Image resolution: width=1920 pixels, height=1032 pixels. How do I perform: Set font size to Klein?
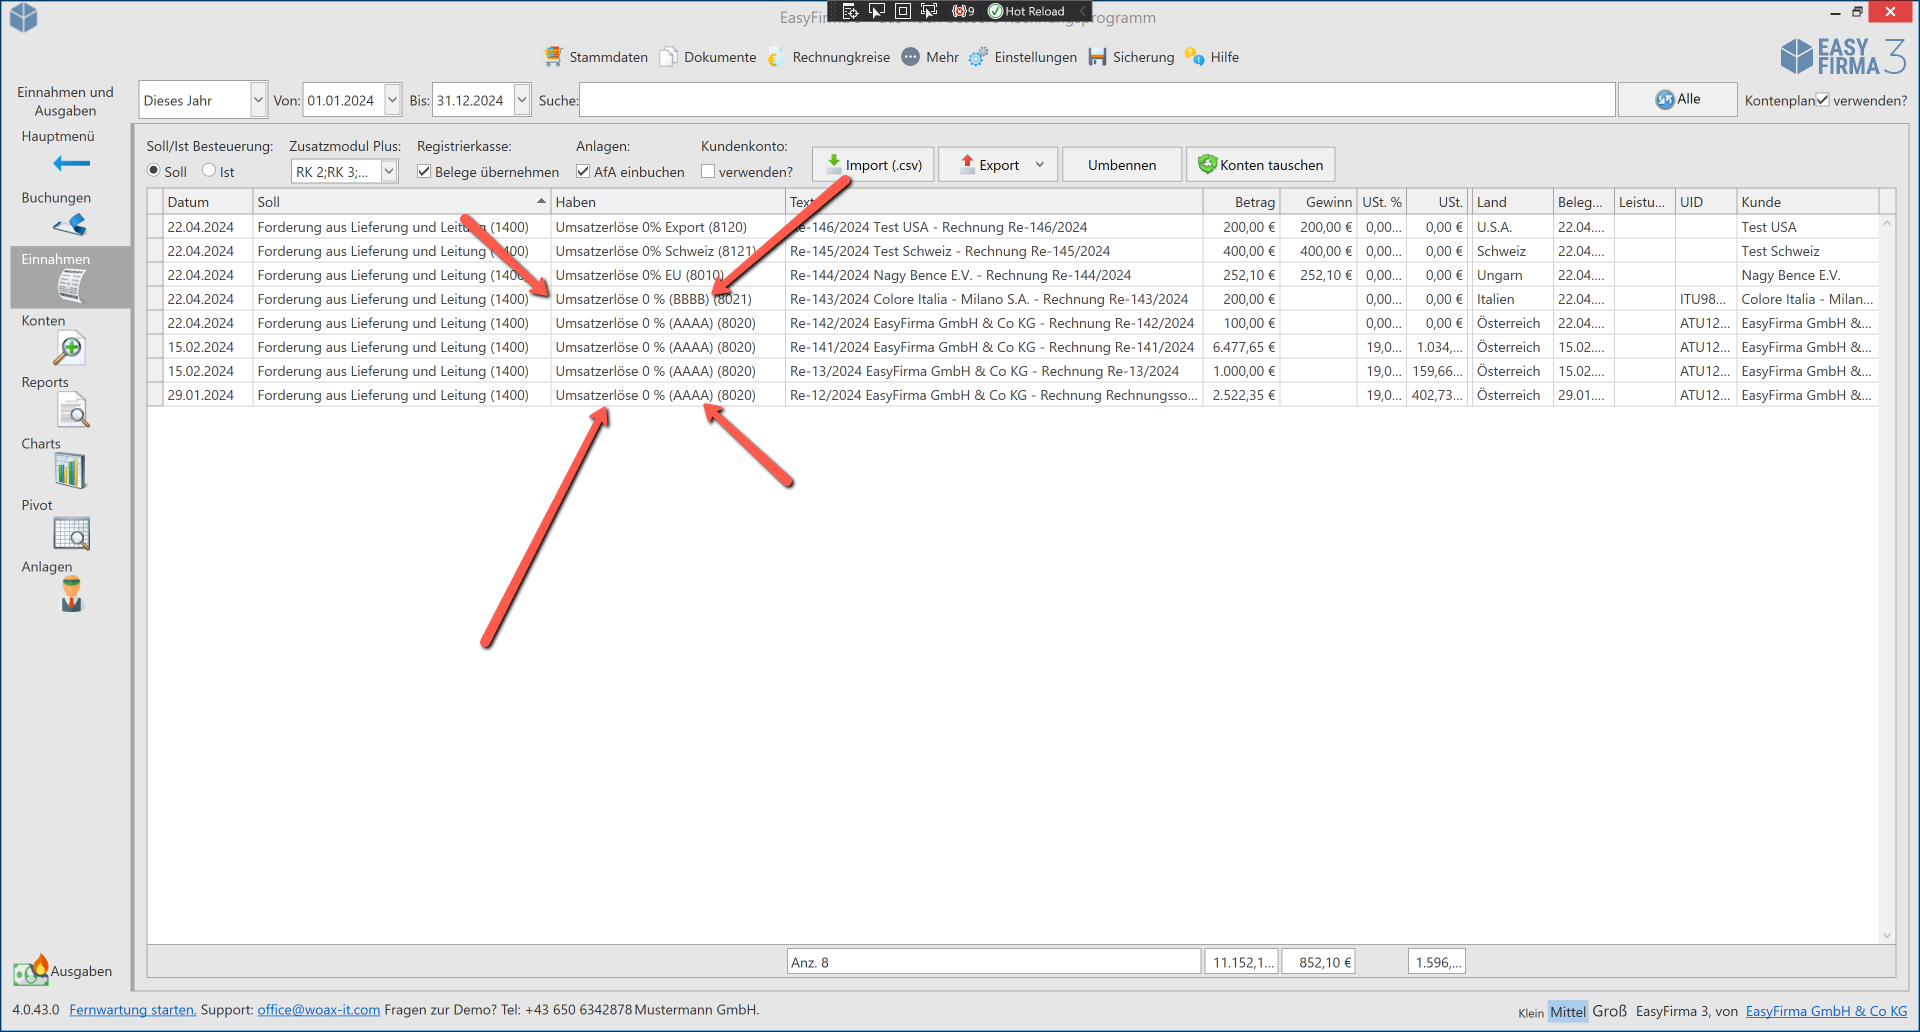(x=1531, y=1013)
